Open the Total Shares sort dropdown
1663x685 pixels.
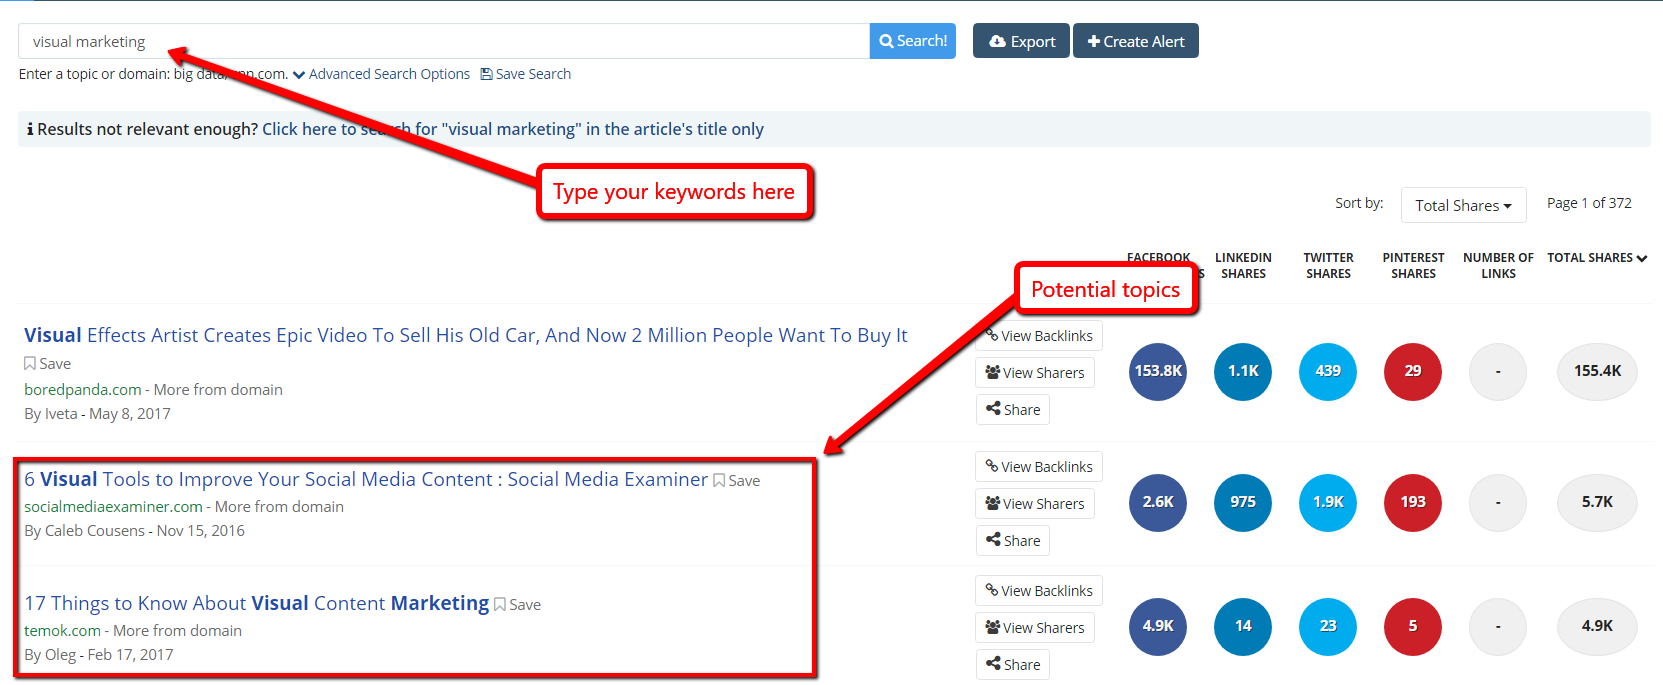click(x=1463, y=205)
